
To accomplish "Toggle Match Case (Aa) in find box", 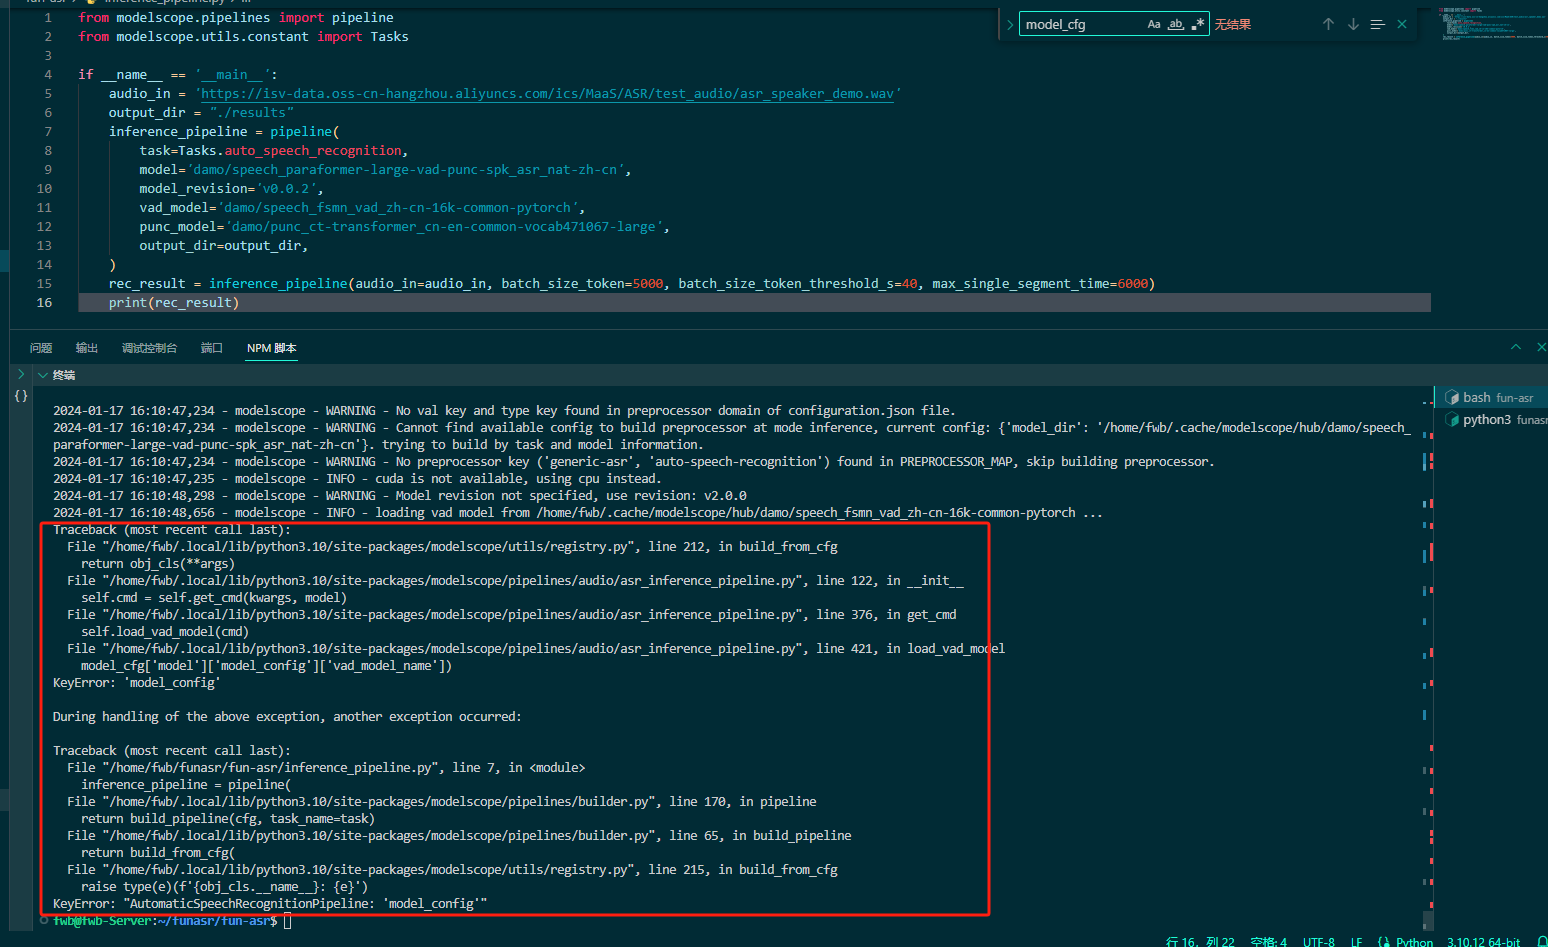I will [x=1154, y=24].
